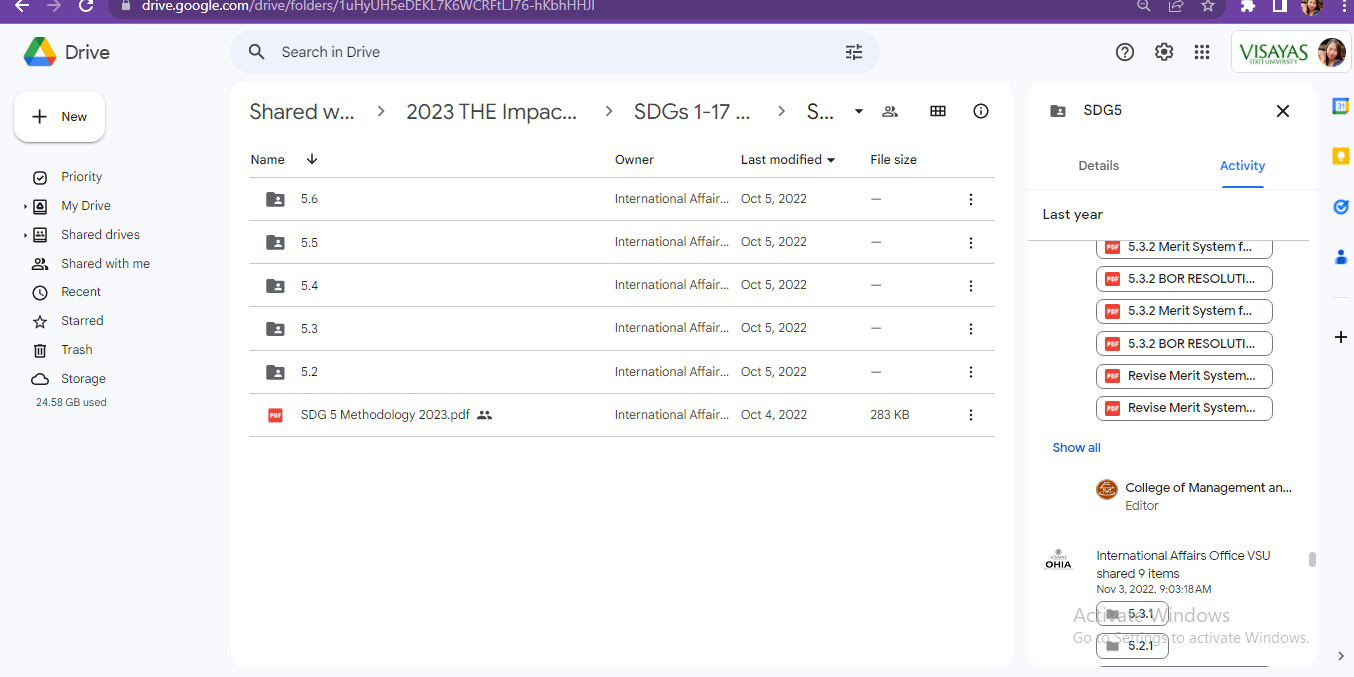Switch to the Details tab

(1098, 166)
